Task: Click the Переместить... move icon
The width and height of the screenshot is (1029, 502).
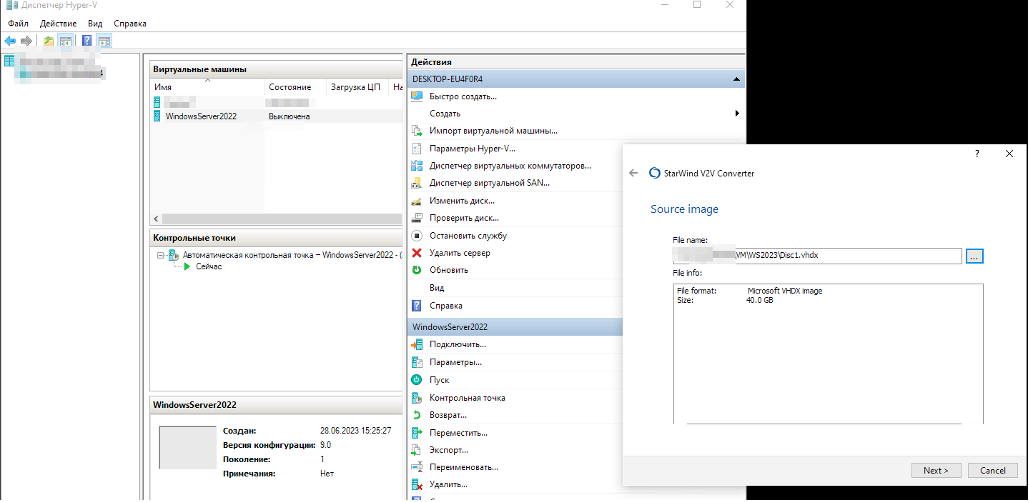Action: point(416,433)
